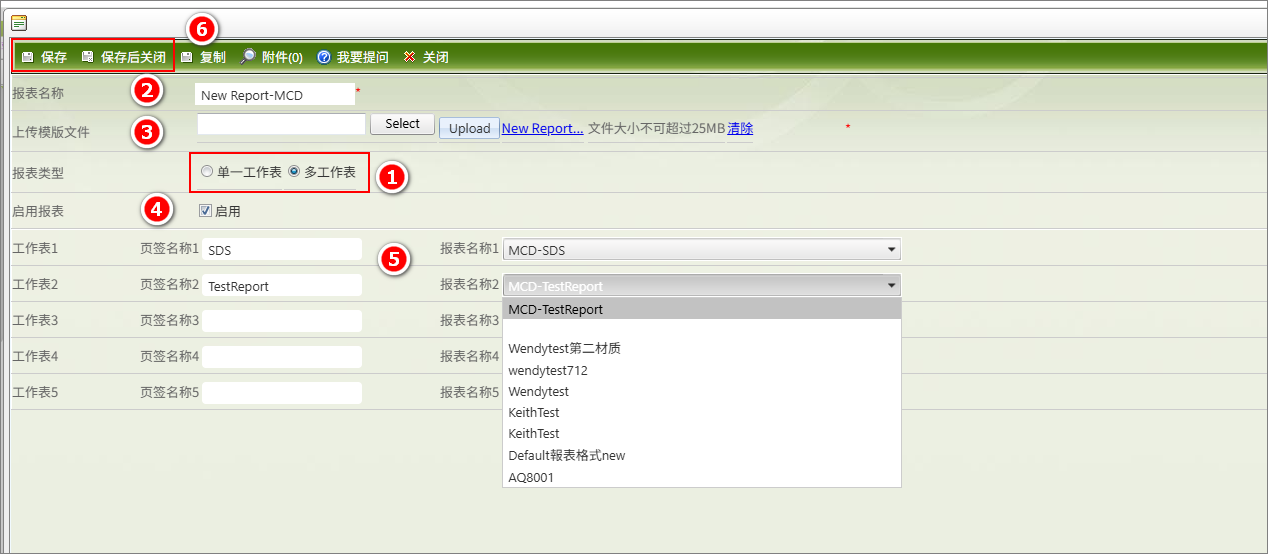Choose Default報表格式new from list
This screenshot has height=554, width=1268.
702,455
